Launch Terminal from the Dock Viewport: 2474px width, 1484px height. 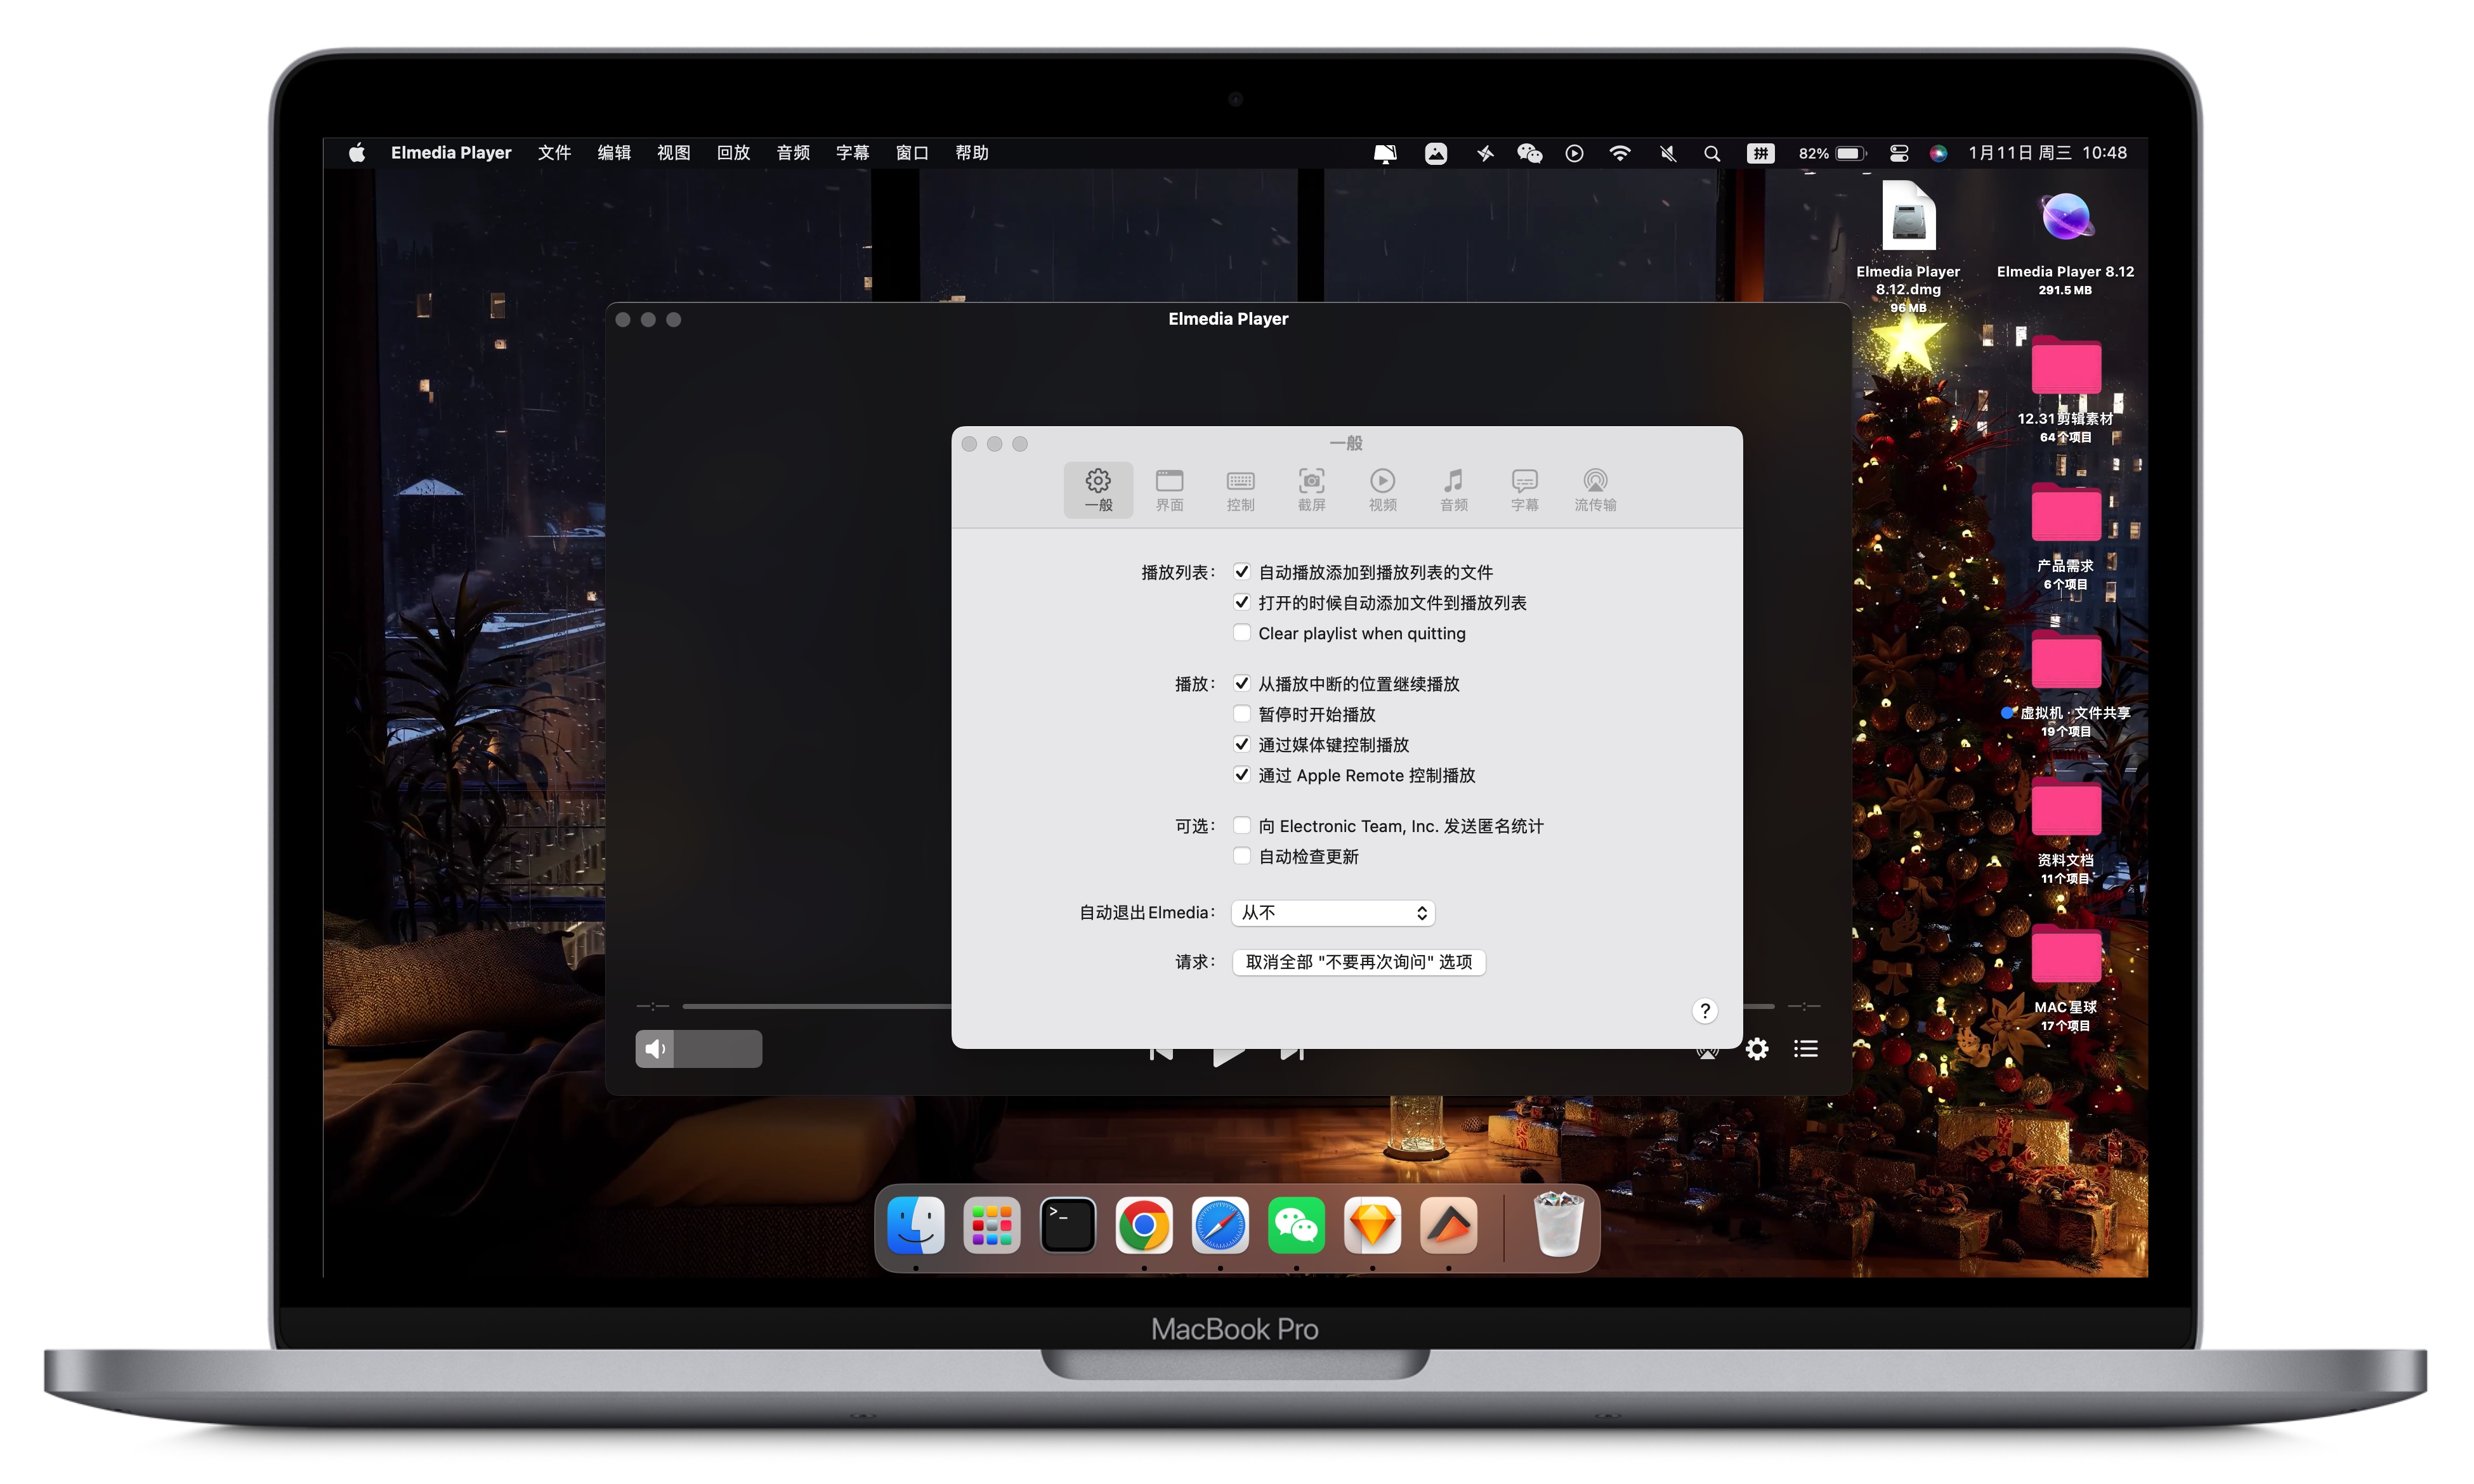[x=1068, y=1225]
